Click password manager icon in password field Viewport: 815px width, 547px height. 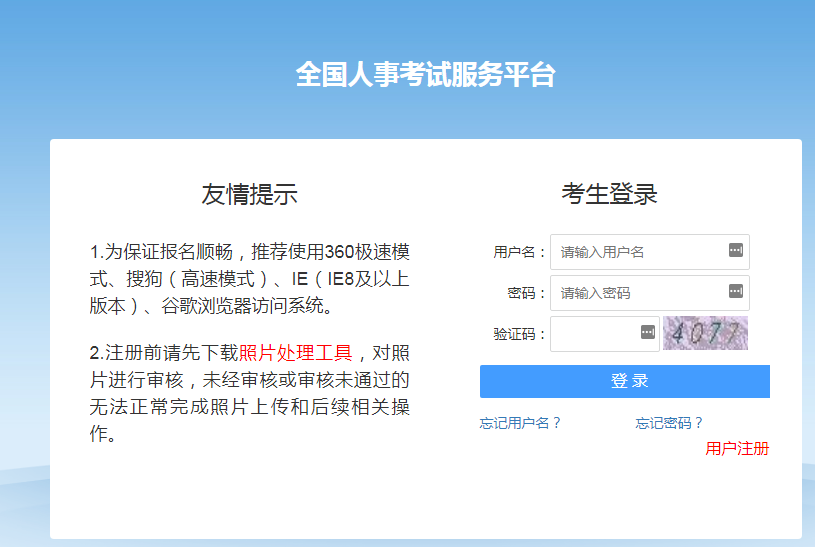tap(735, 291)
